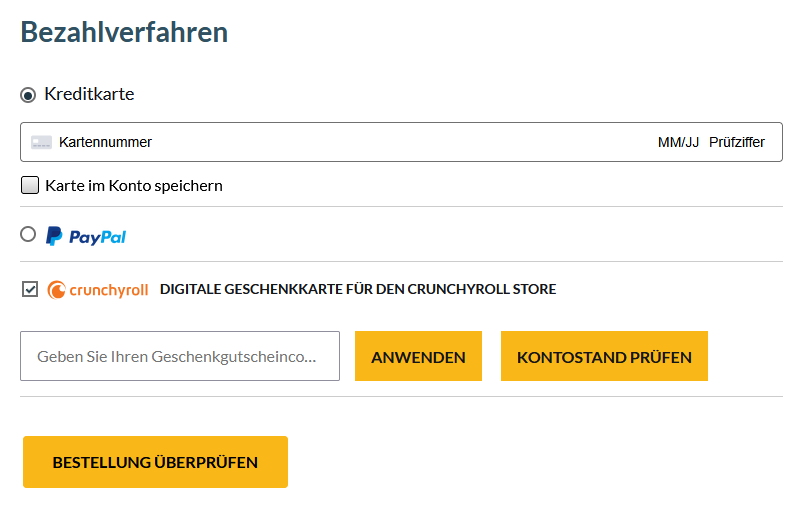Select the PayPal radio button

pos(28,234)
